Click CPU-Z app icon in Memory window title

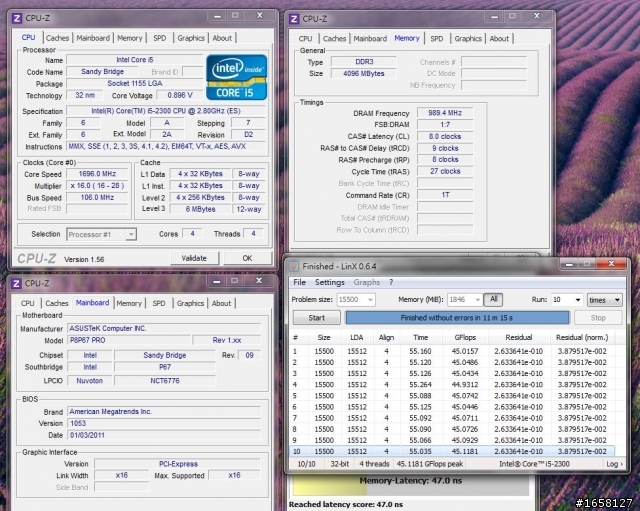[x=294, y=19]
